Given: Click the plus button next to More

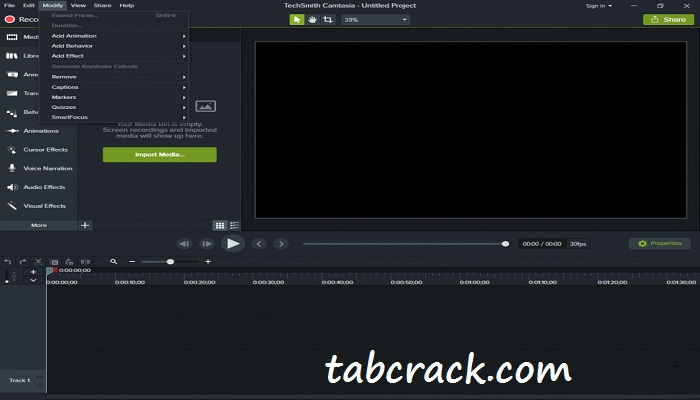Looking at the screenshot, I should (85, 225).
